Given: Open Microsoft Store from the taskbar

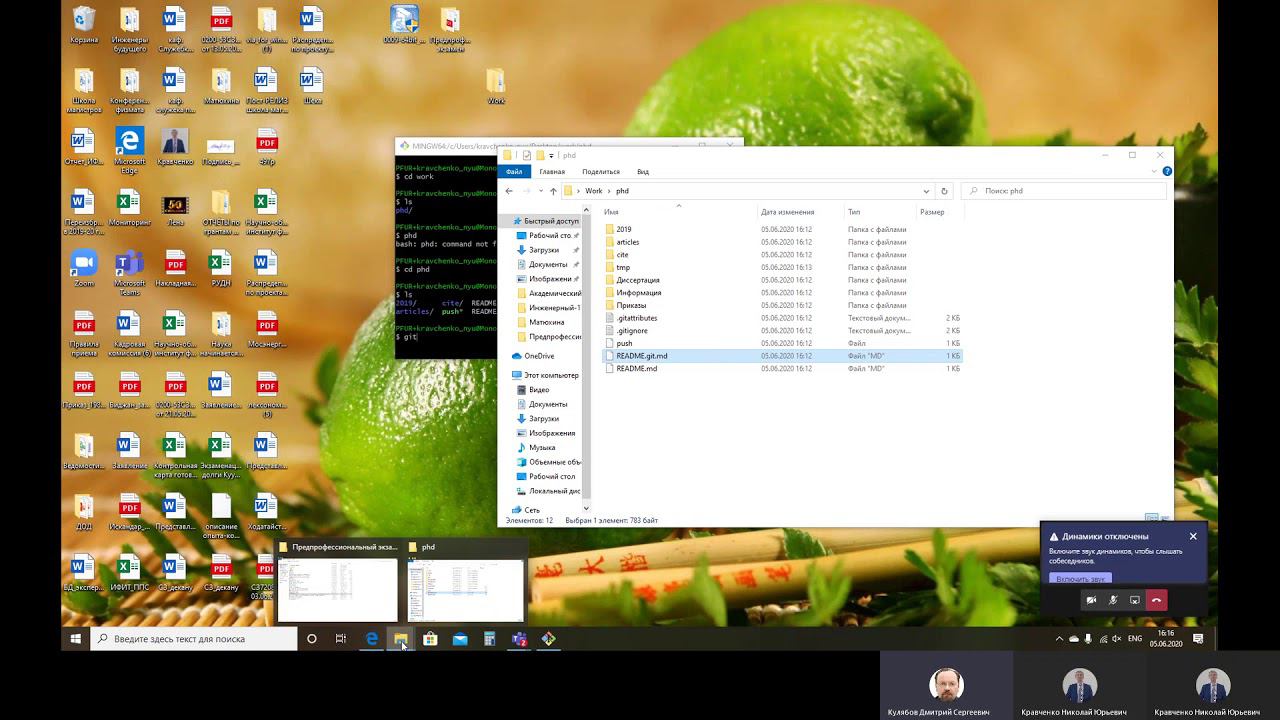Looking at the screenshot, I should pyautogui.click(x=430, y=639).
